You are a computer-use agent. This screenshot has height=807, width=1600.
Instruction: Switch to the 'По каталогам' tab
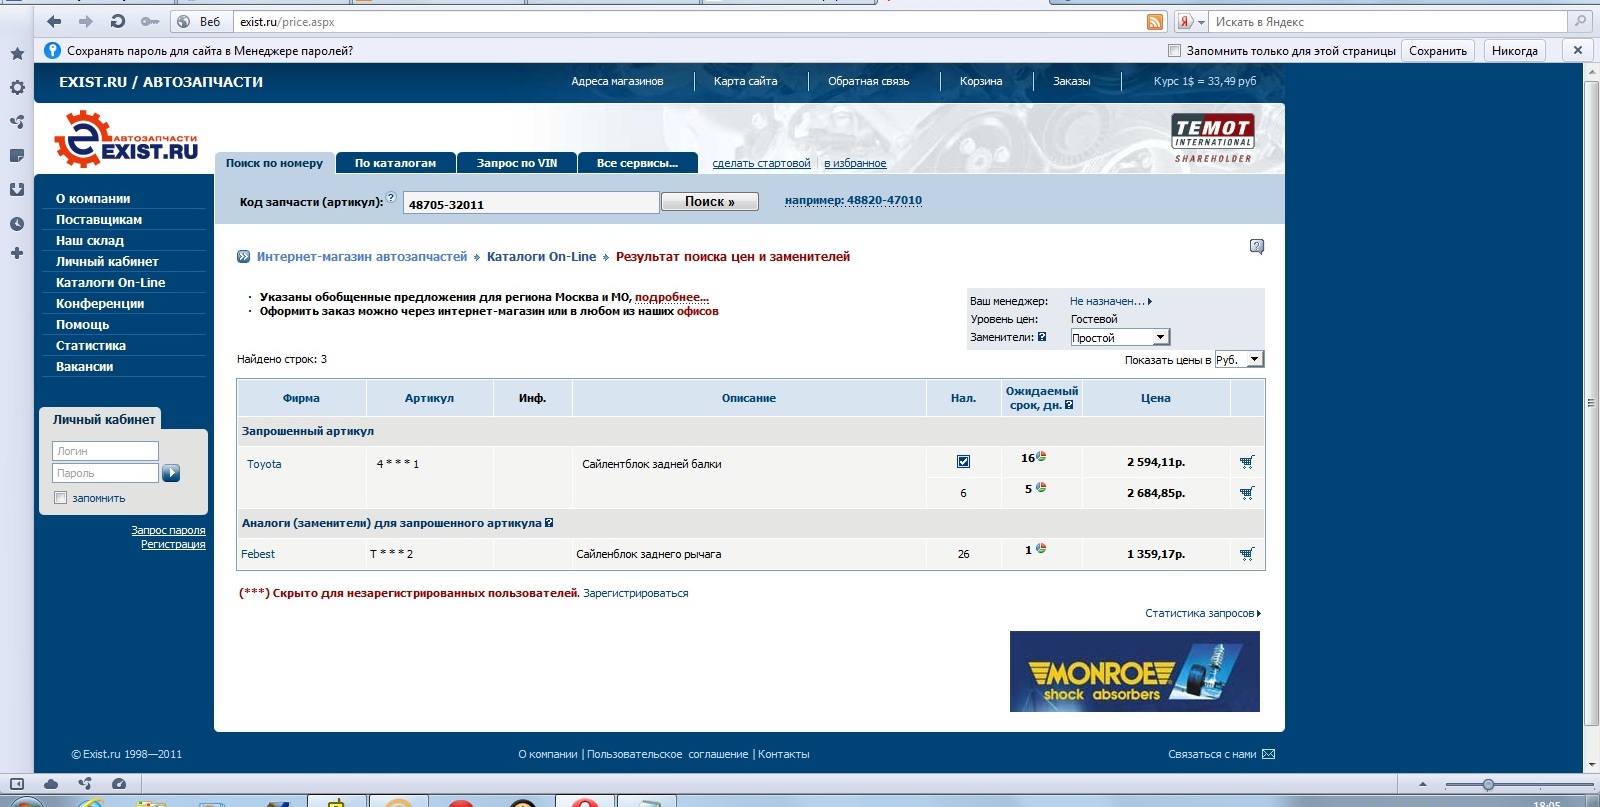tap(395, 163)
